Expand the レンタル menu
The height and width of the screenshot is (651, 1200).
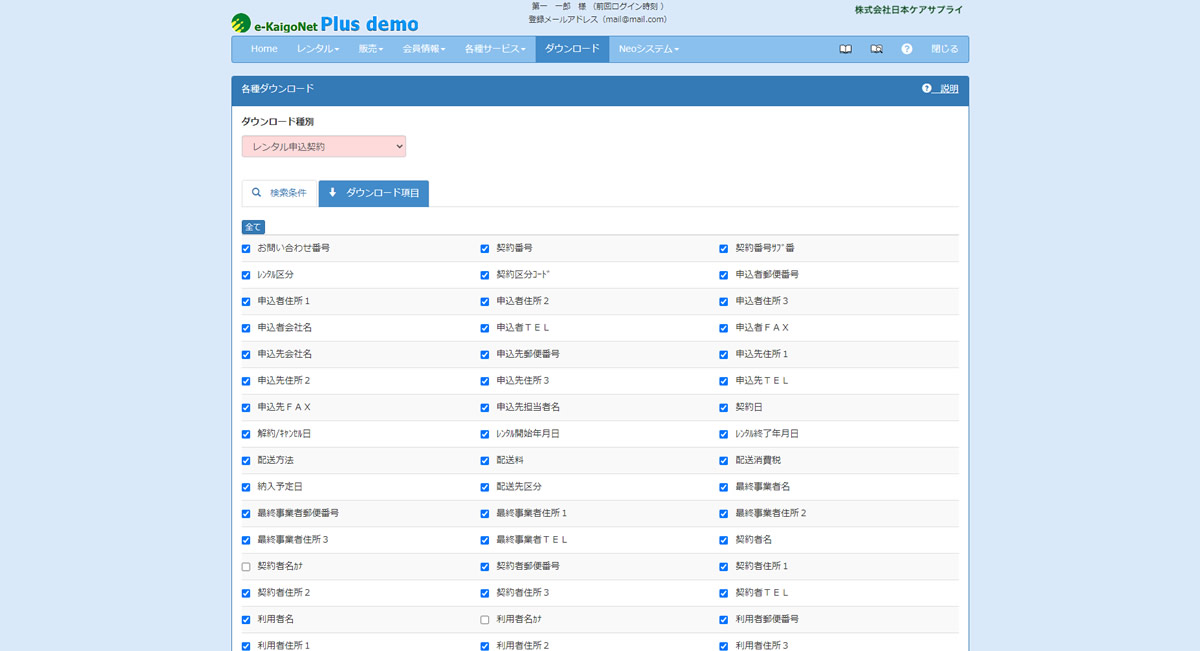click(318, 49)
